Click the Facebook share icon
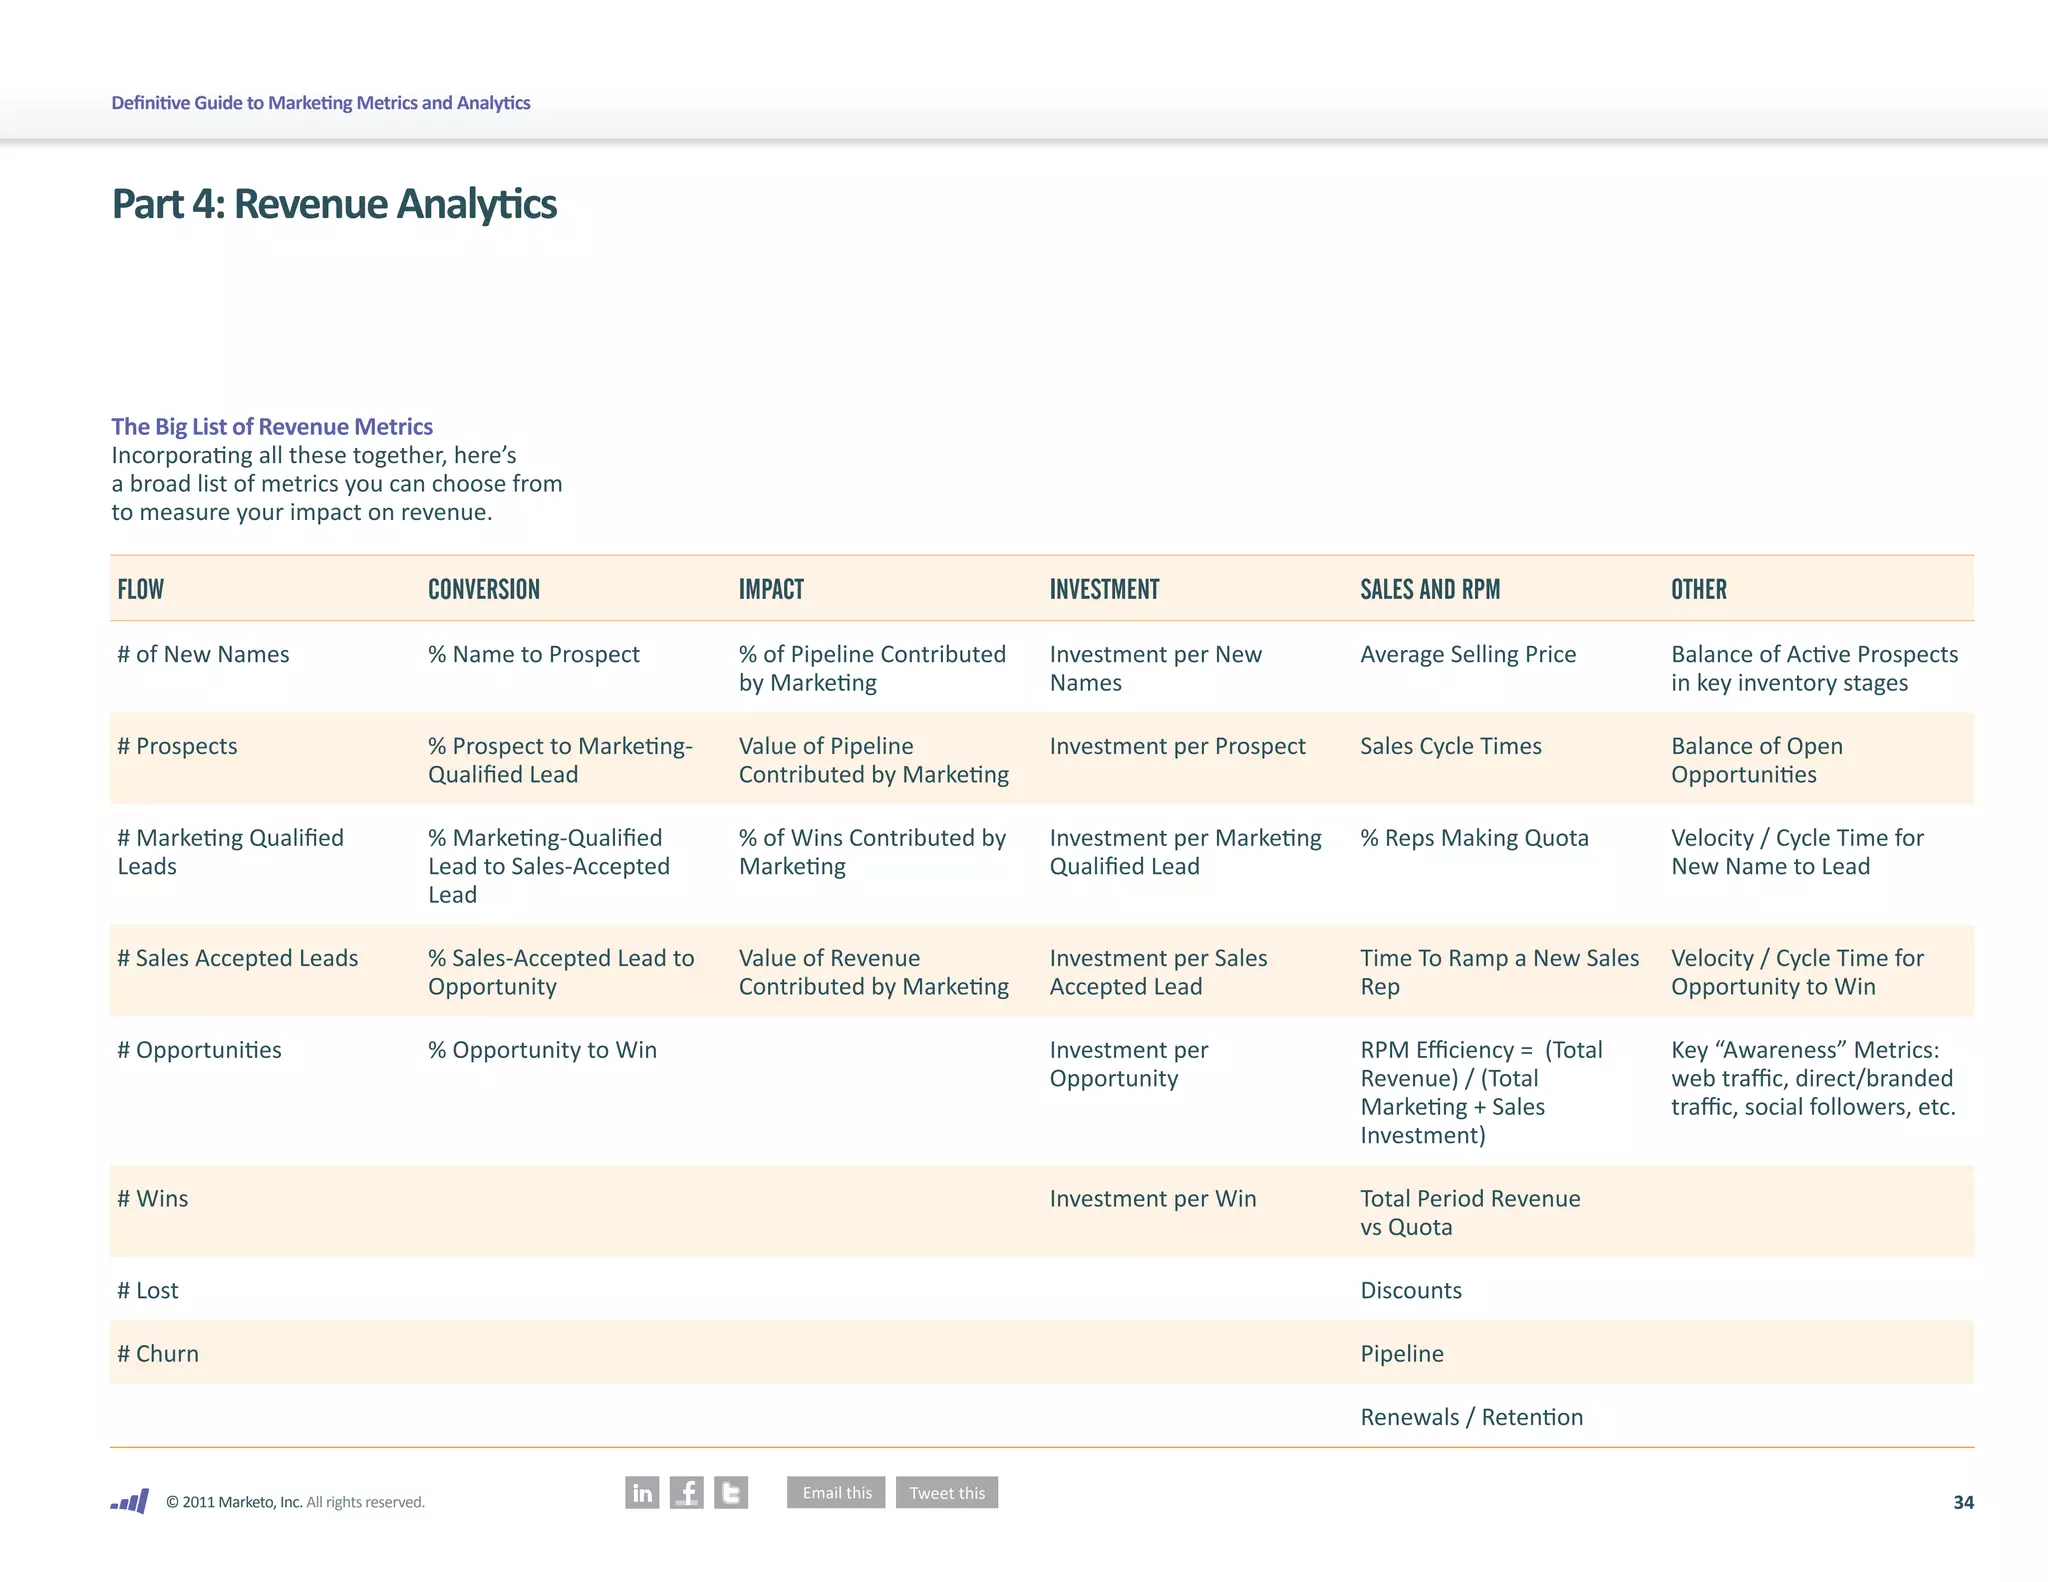The width and height of the screenshot is (2048, 1582). pos(686,1492)
